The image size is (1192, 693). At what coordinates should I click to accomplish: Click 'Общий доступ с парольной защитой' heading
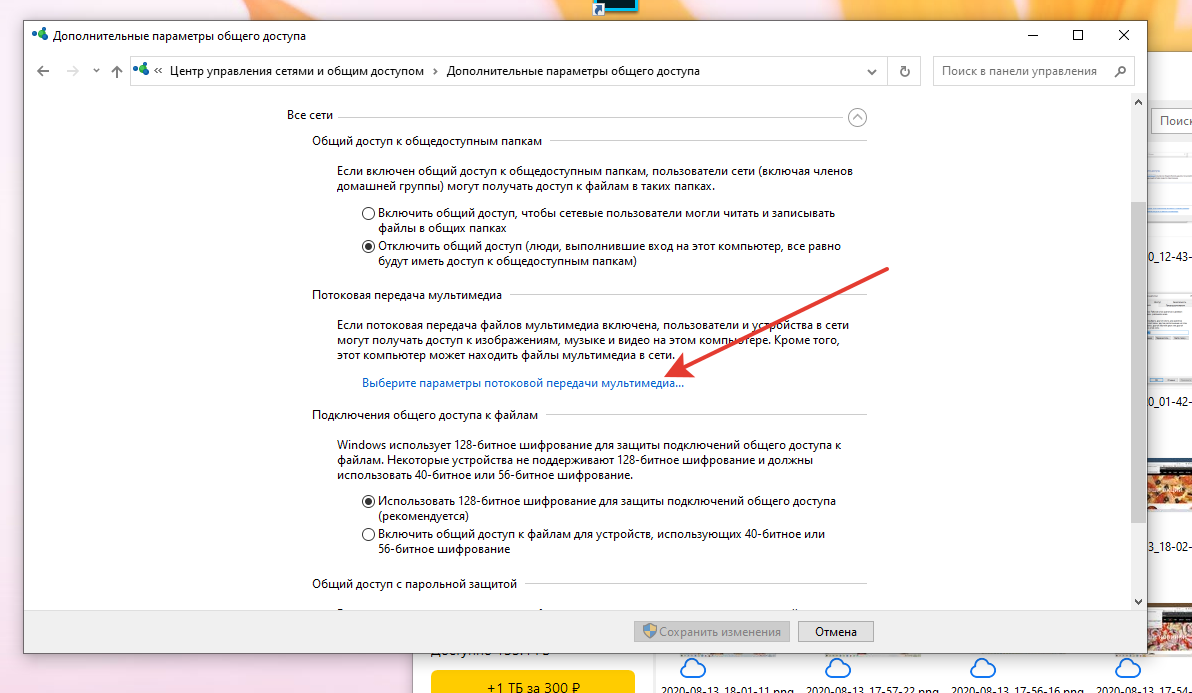coord(414,584)
